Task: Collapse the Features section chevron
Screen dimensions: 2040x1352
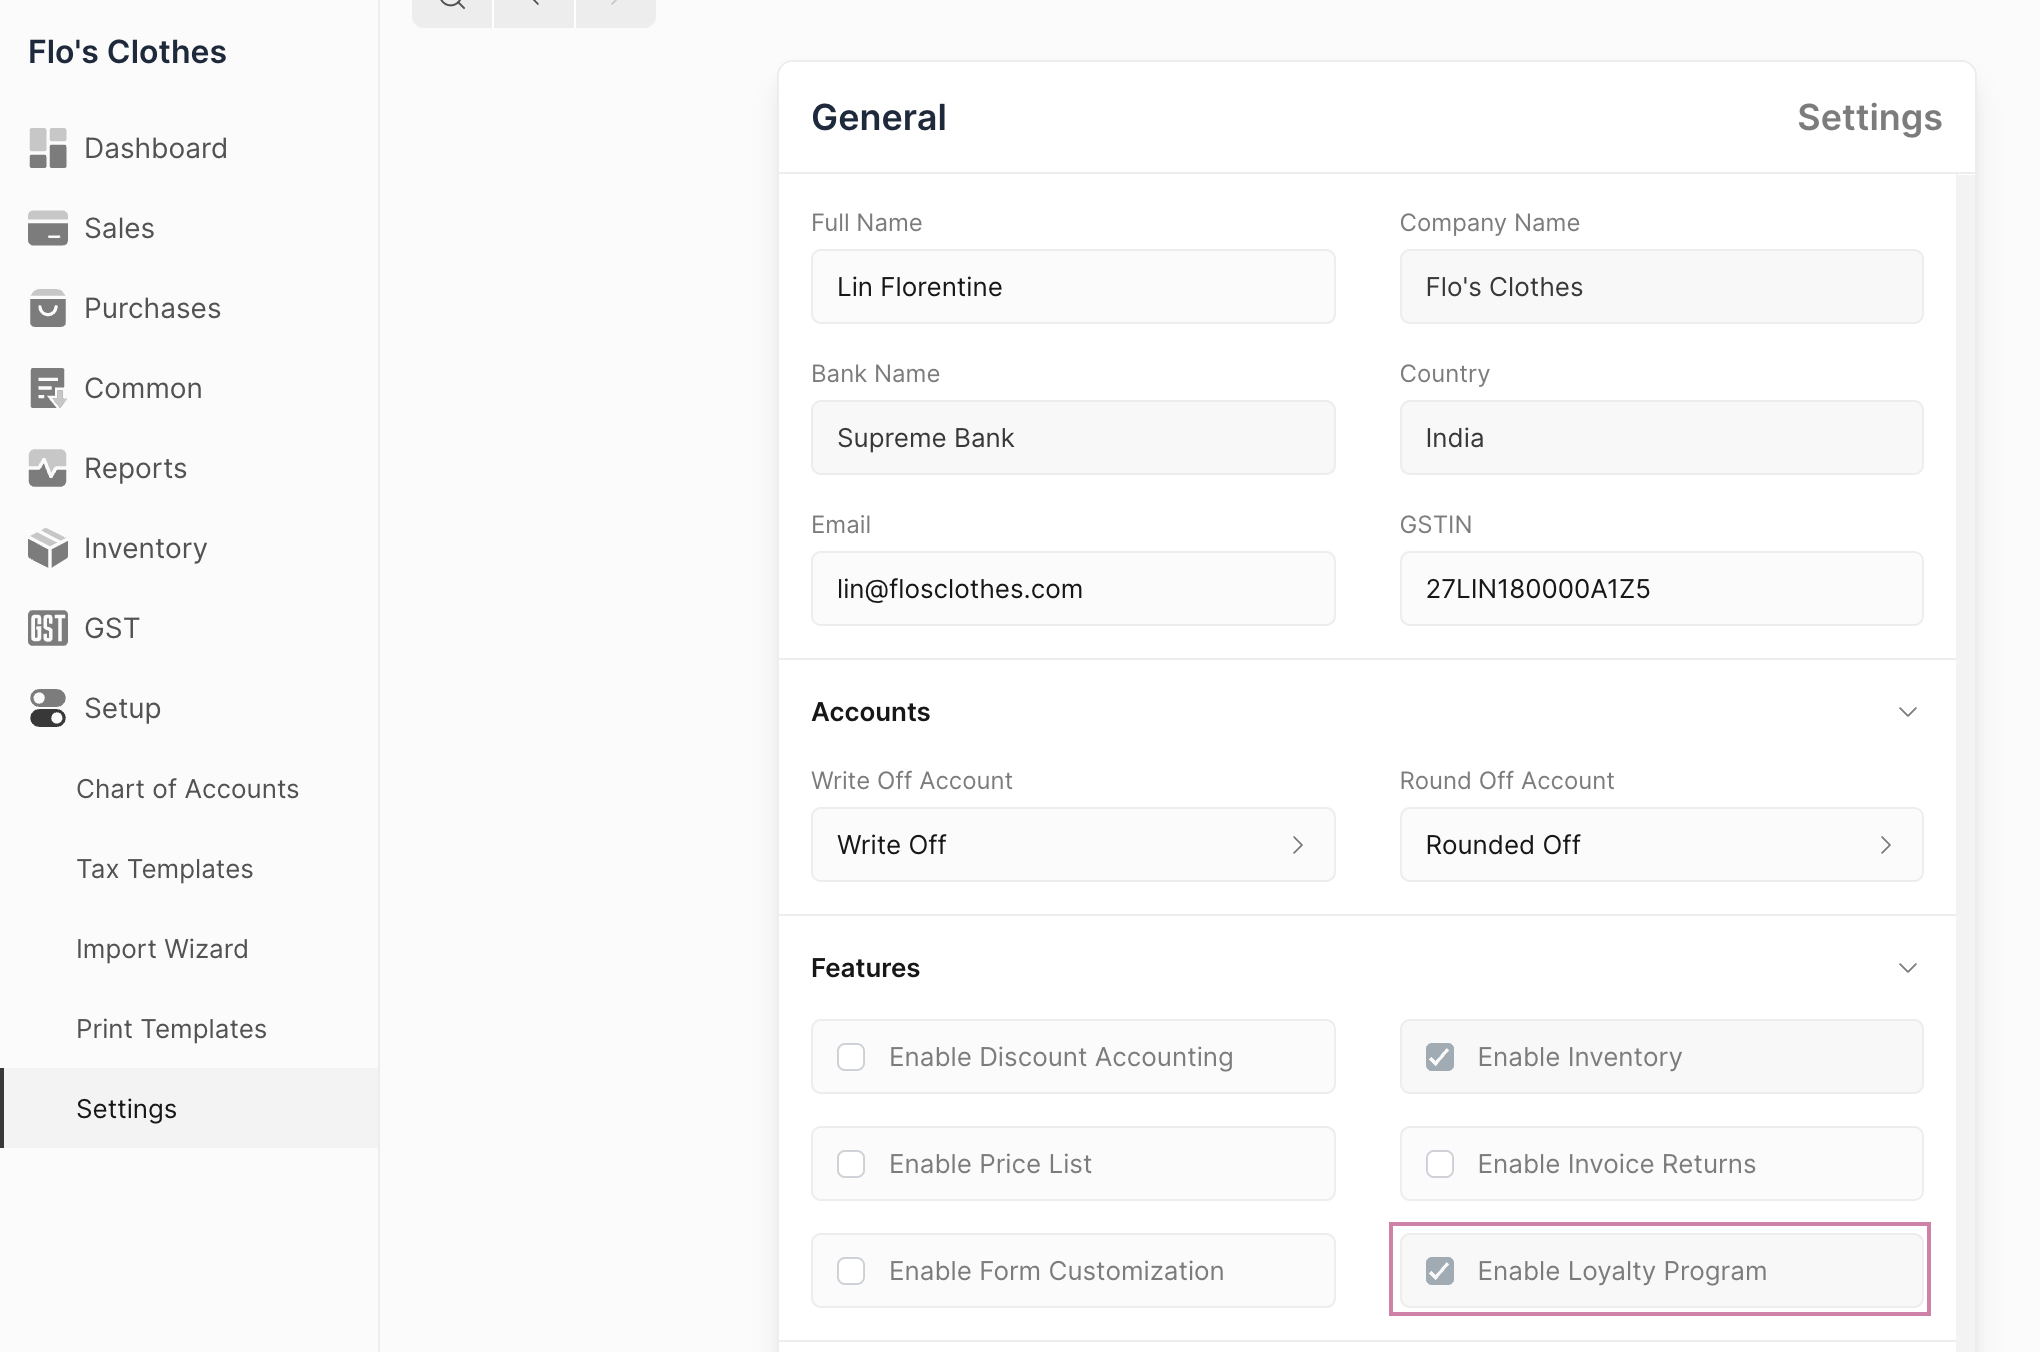Action: (1907, 968)
